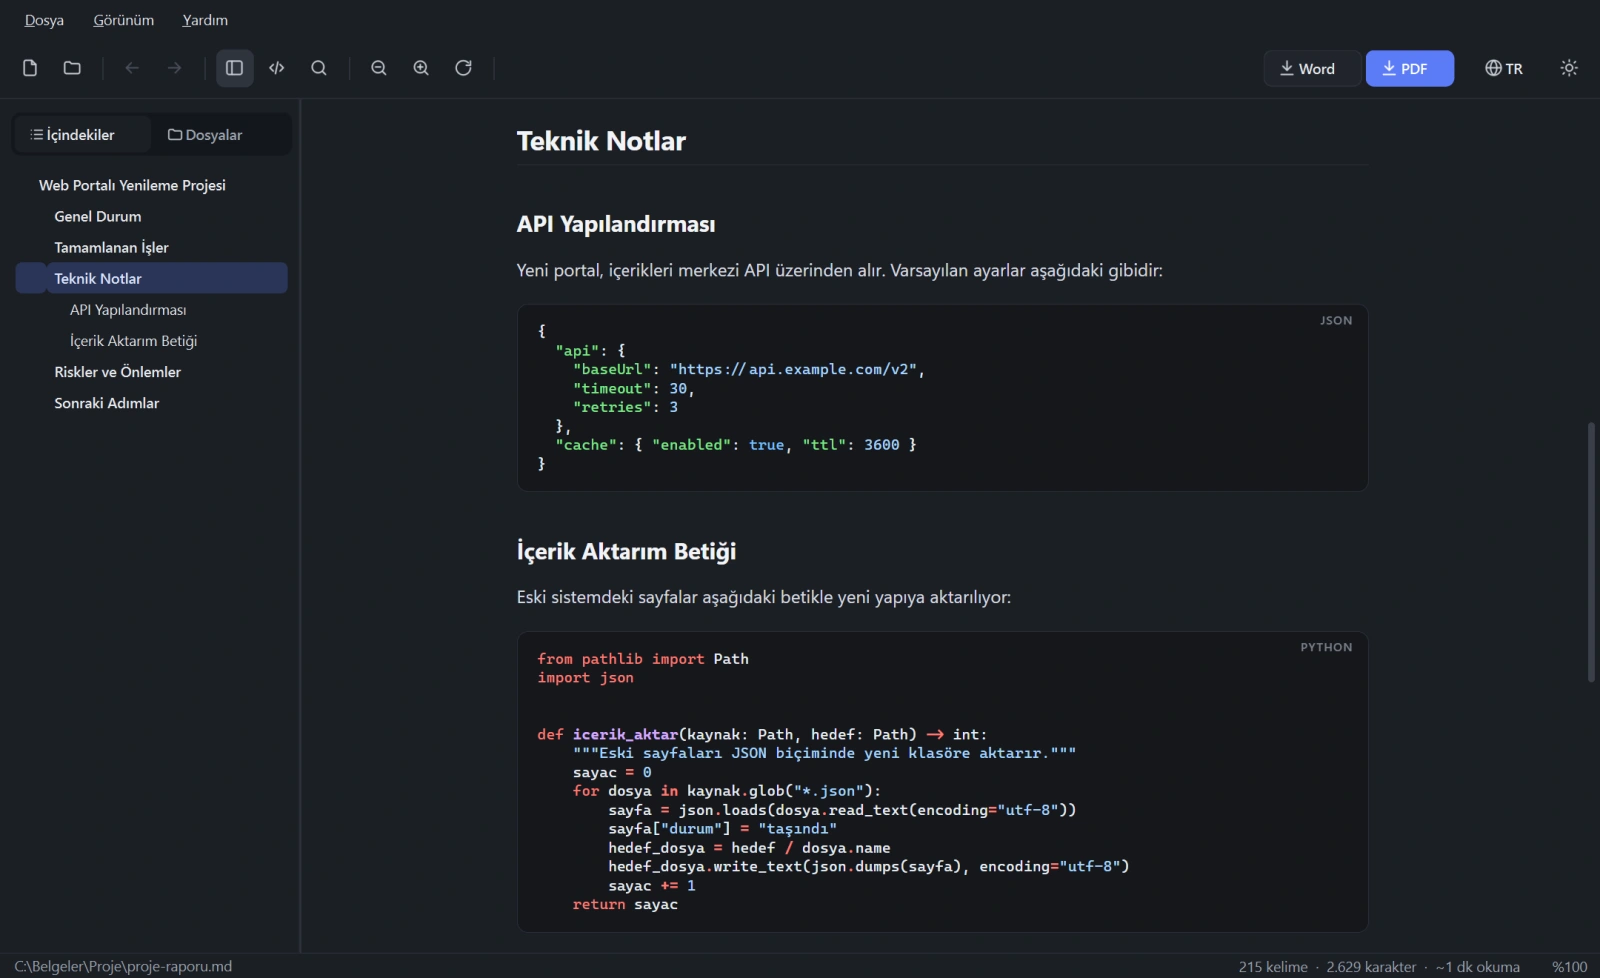The width and height of the screenshot is (1600, 978).
Task: Select Teknik Notlar in the outline
Action: [152, 278]
